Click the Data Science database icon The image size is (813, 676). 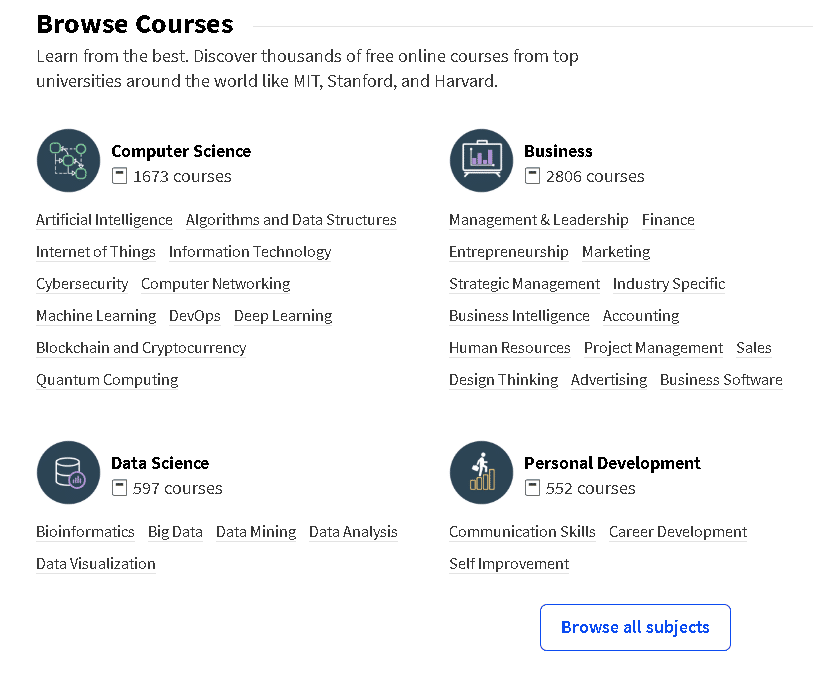tap(68, 472)
